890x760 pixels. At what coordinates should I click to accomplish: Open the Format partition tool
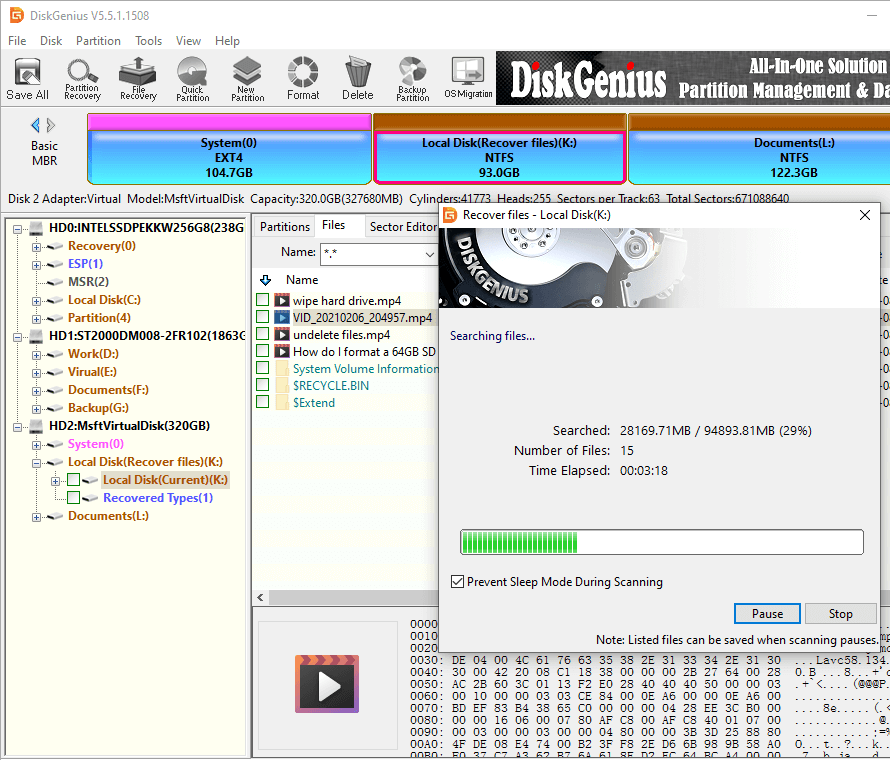point(303,79)
